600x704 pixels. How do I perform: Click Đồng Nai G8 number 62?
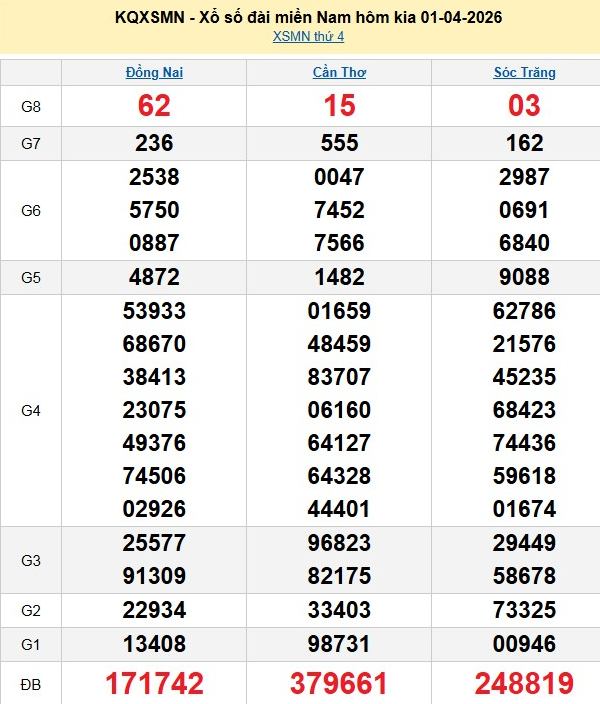coord(154,106)
